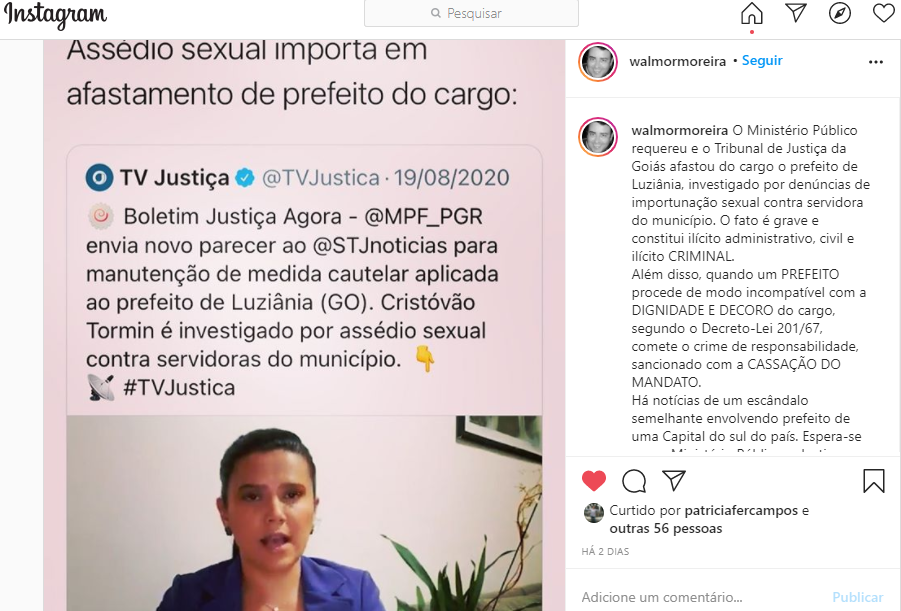Click walmormoreira avatar in post header

tap(598, 62)
